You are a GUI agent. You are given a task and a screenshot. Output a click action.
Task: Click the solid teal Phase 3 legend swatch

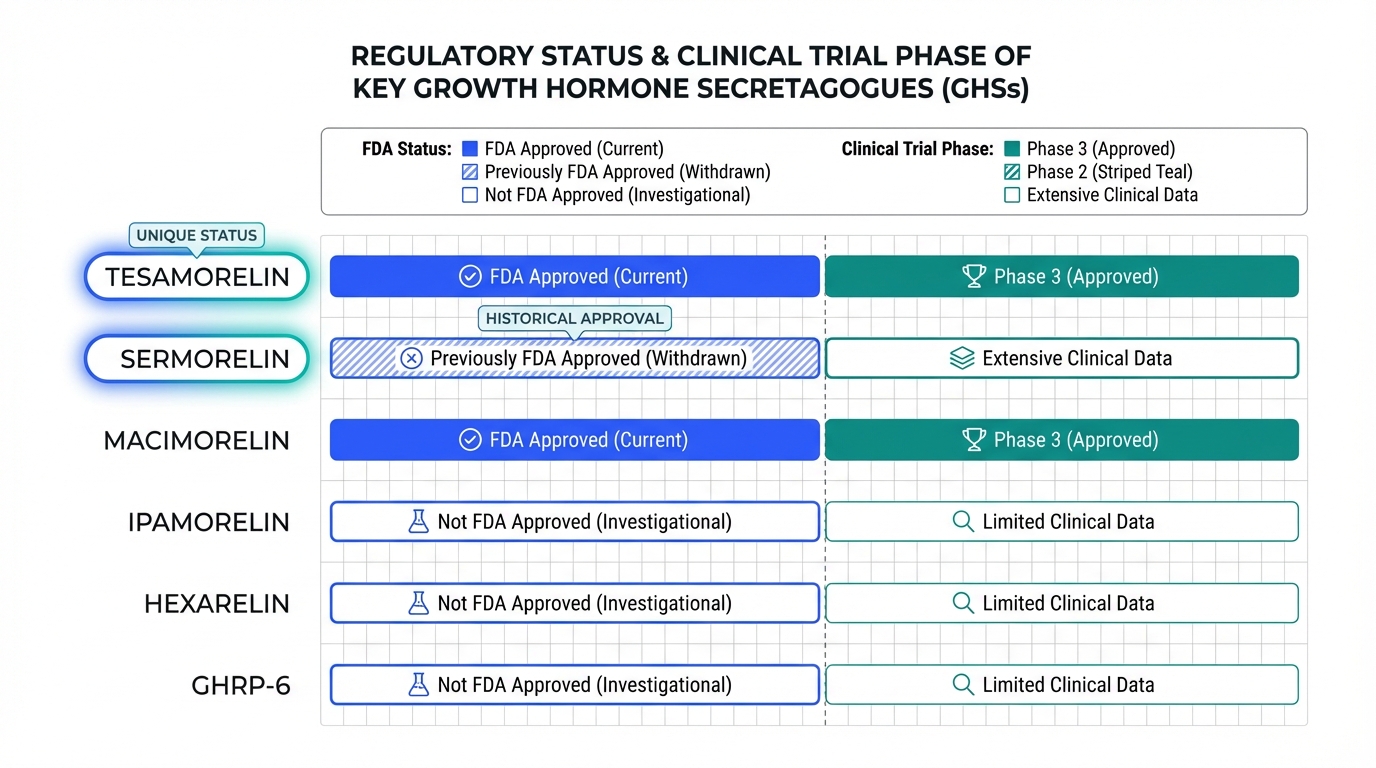click(x=1011, y=149)
